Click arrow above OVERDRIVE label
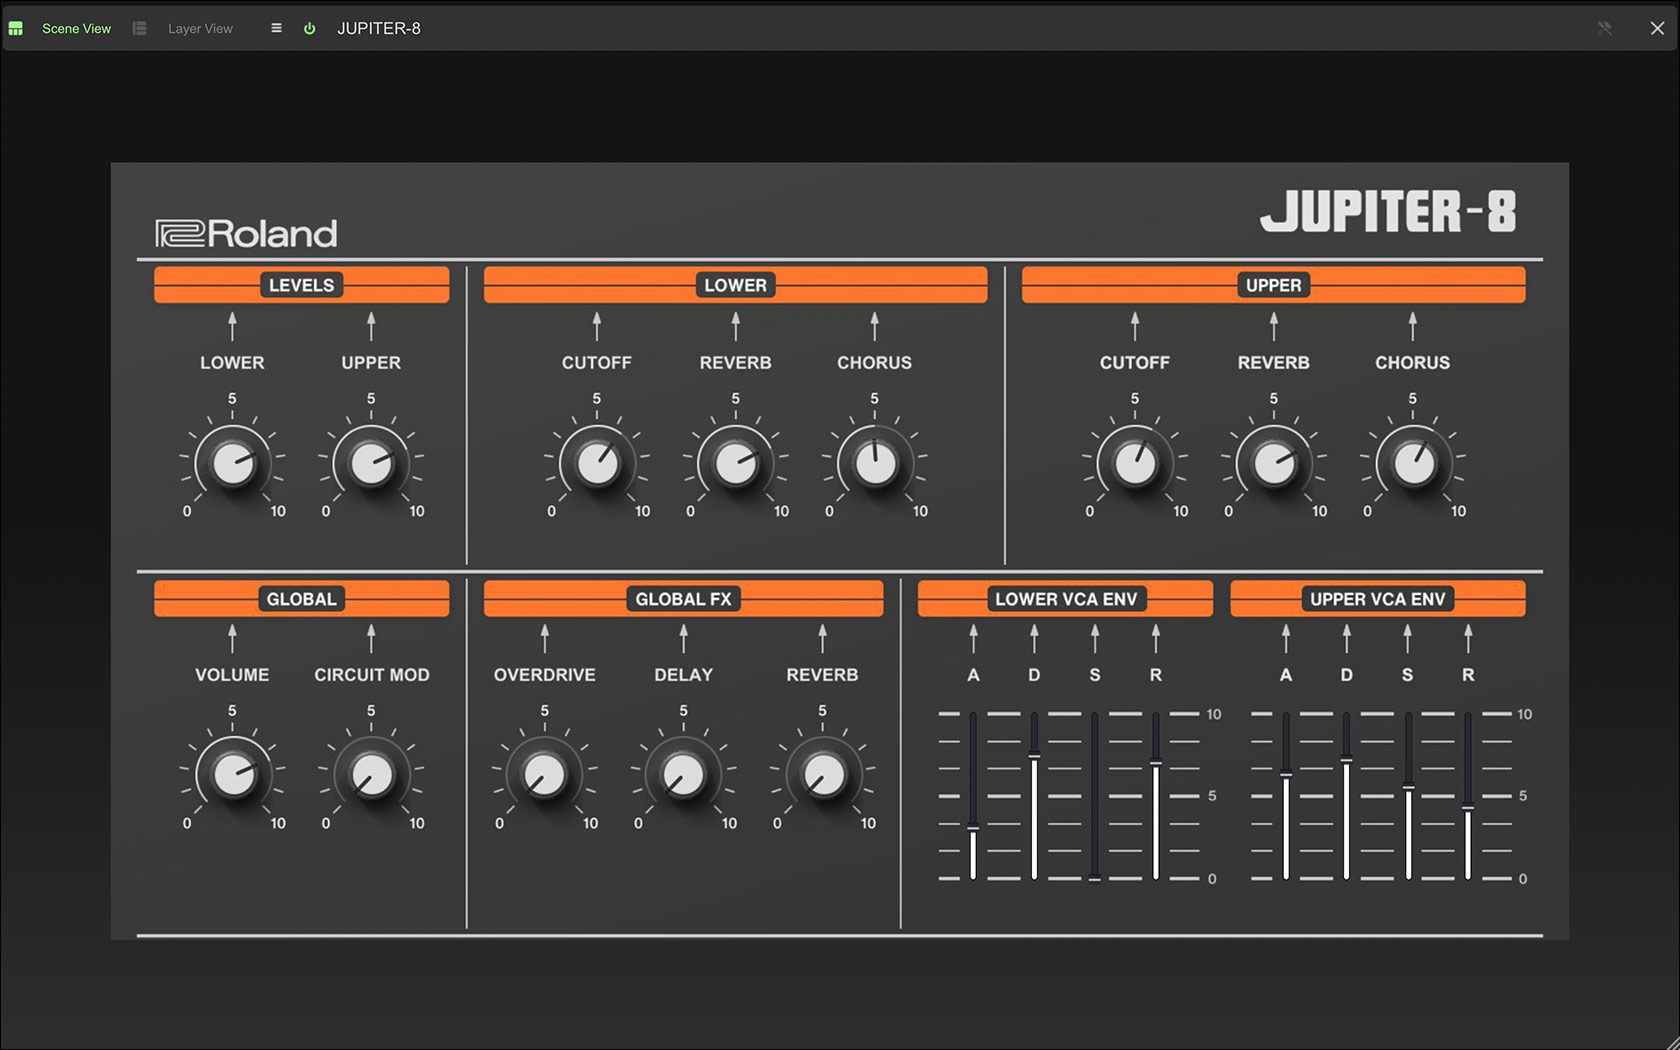The height and width of the screenshot is (1050, 1680). (x=545, y=638)
